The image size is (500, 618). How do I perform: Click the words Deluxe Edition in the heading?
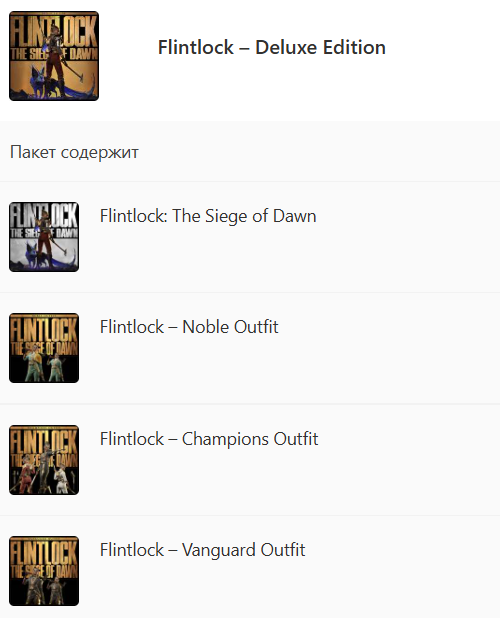320,47
